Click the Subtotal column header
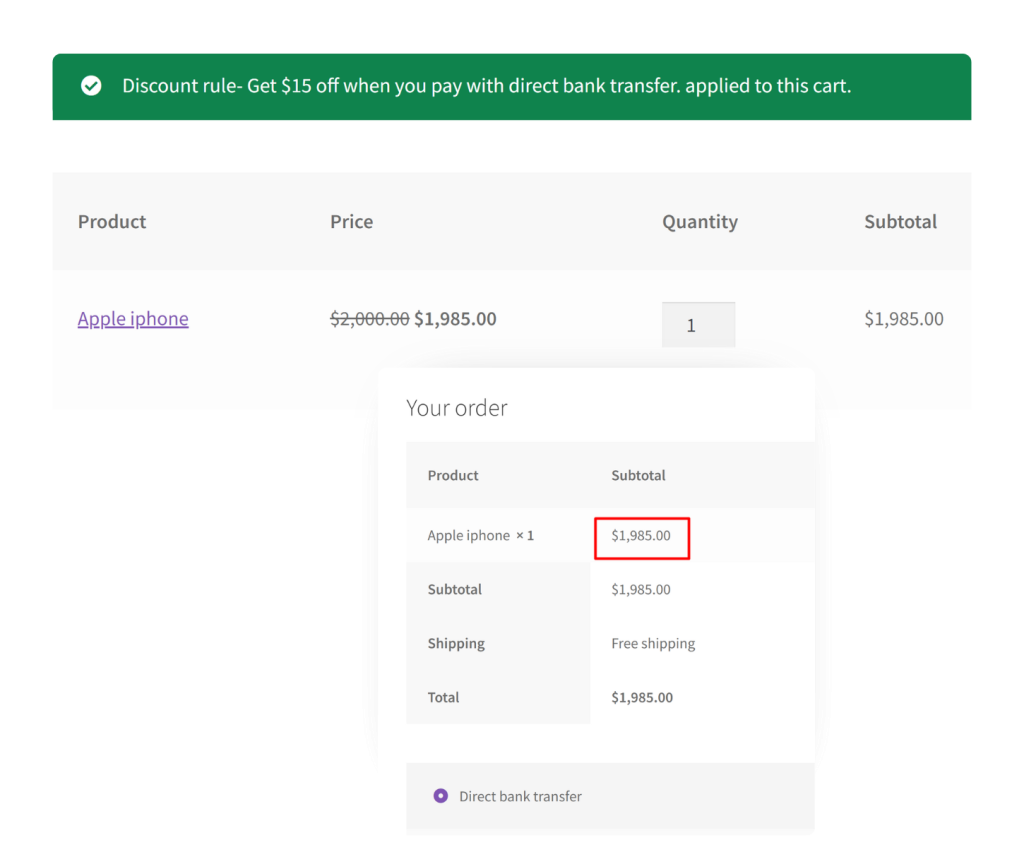1024x847 pixels. pos(900,221)
